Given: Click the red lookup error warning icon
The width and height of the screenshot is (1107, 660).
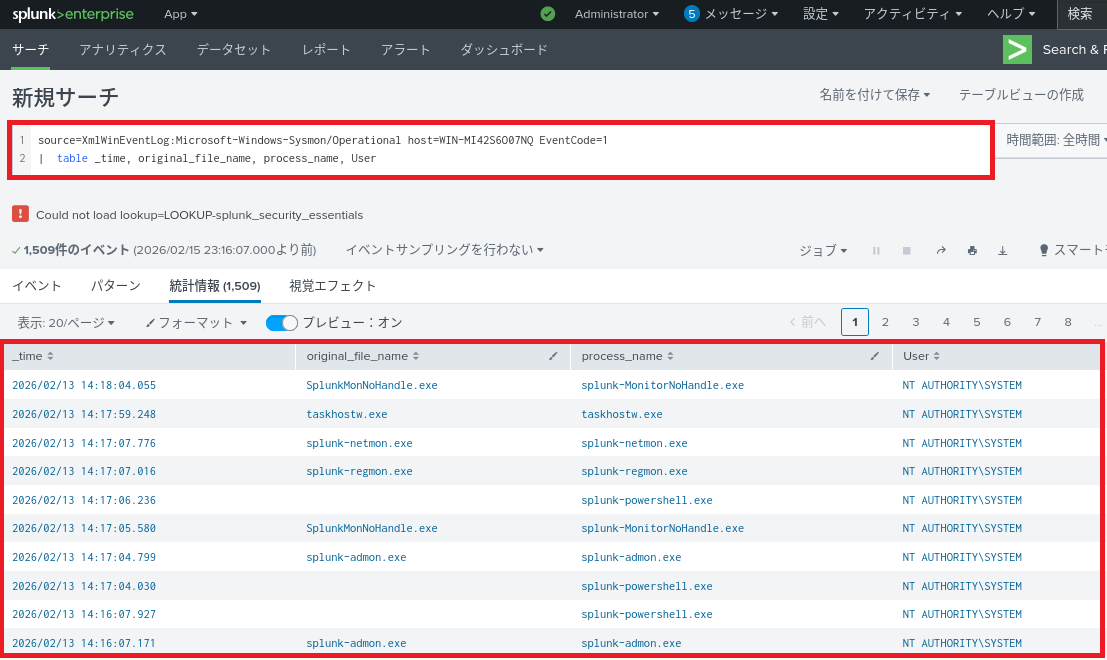Looking at the screenshot, I should pyautogui.click(x=20, y=214).
